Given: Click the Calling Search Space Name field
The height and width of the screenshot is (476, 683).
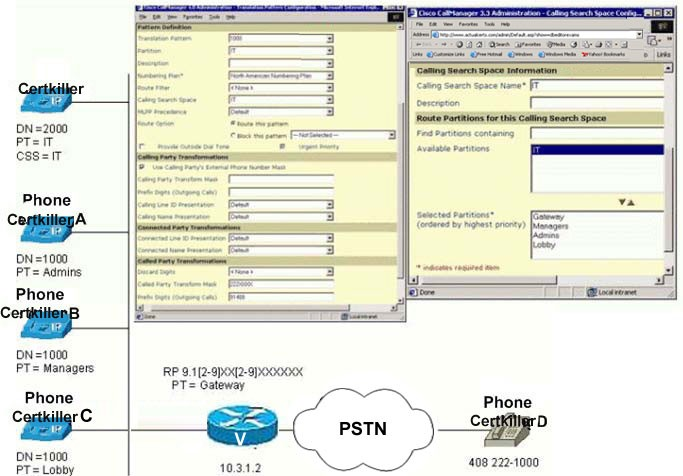Looking at the screenshot, I should [597, 86].
